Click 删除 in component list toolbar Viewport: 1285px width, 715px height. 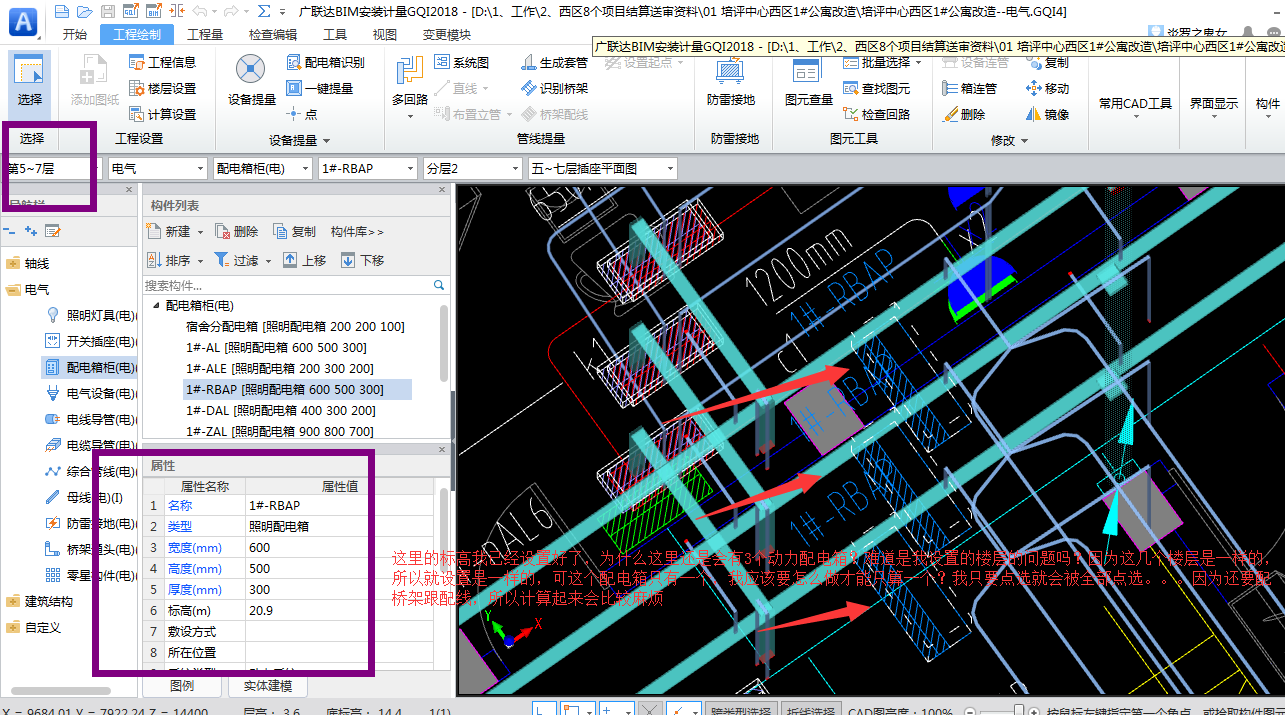point(236,231)
